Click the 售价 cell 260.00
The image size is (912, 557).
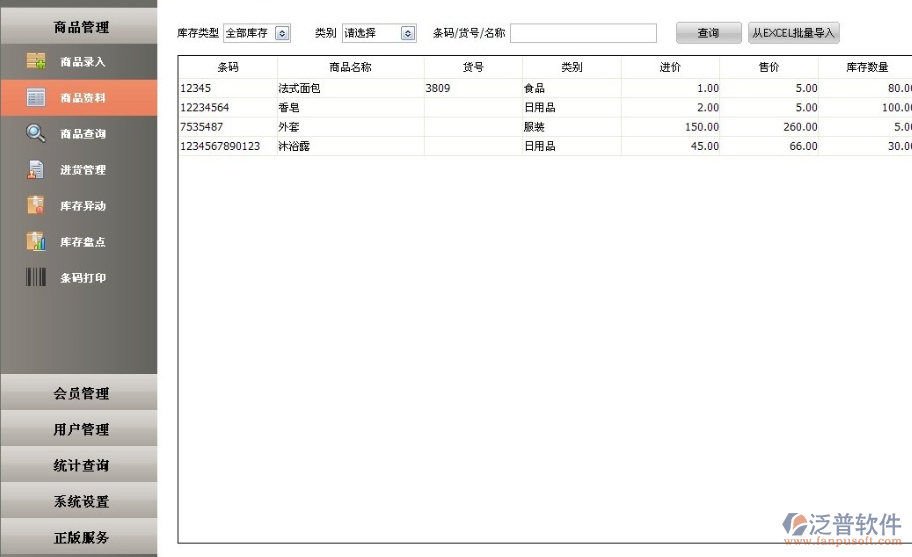pos(769,126)
